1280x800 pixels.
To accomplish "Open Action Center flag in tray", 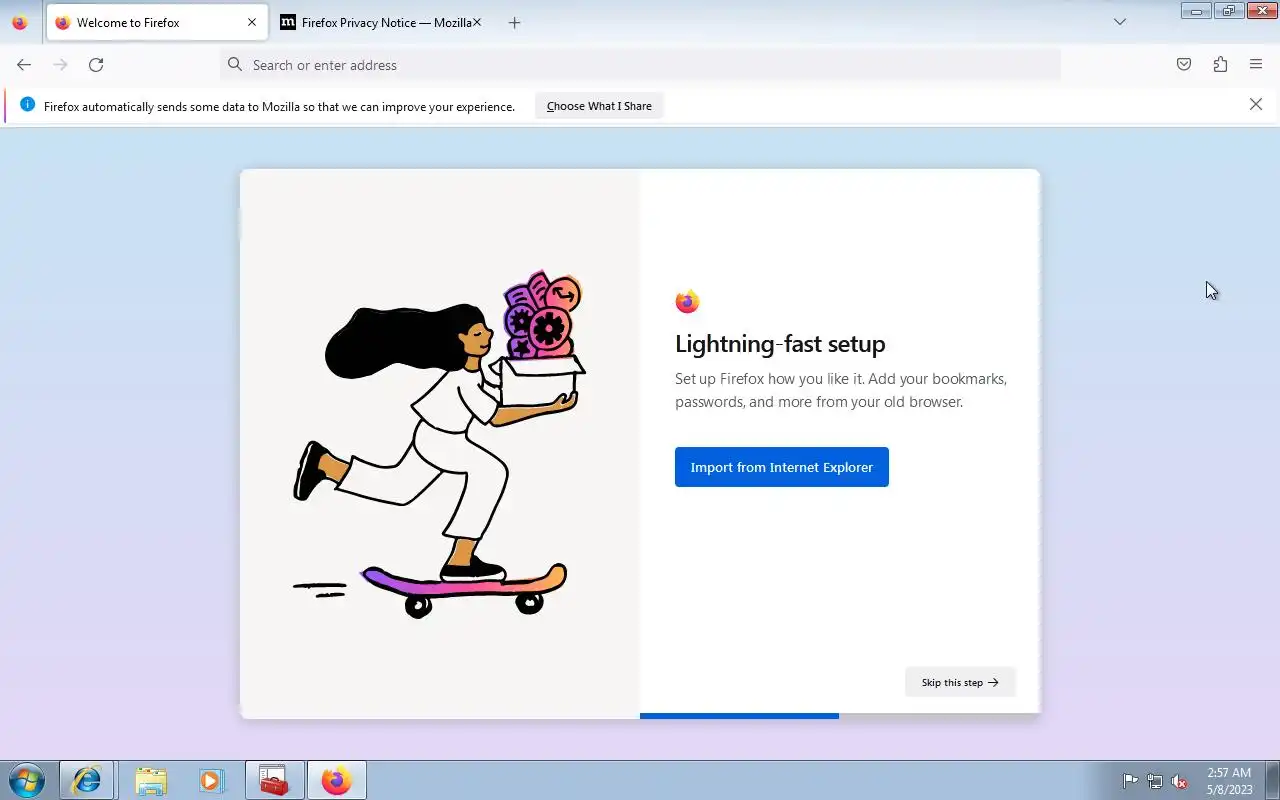I will click(x=1130, y=781).
